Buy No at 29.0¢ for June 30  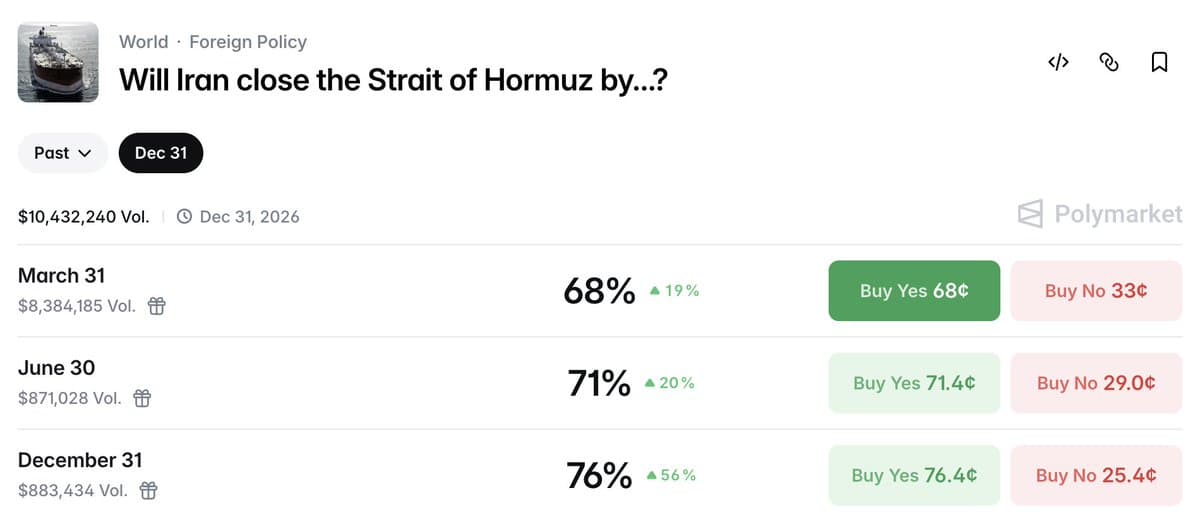(1096, 383)
